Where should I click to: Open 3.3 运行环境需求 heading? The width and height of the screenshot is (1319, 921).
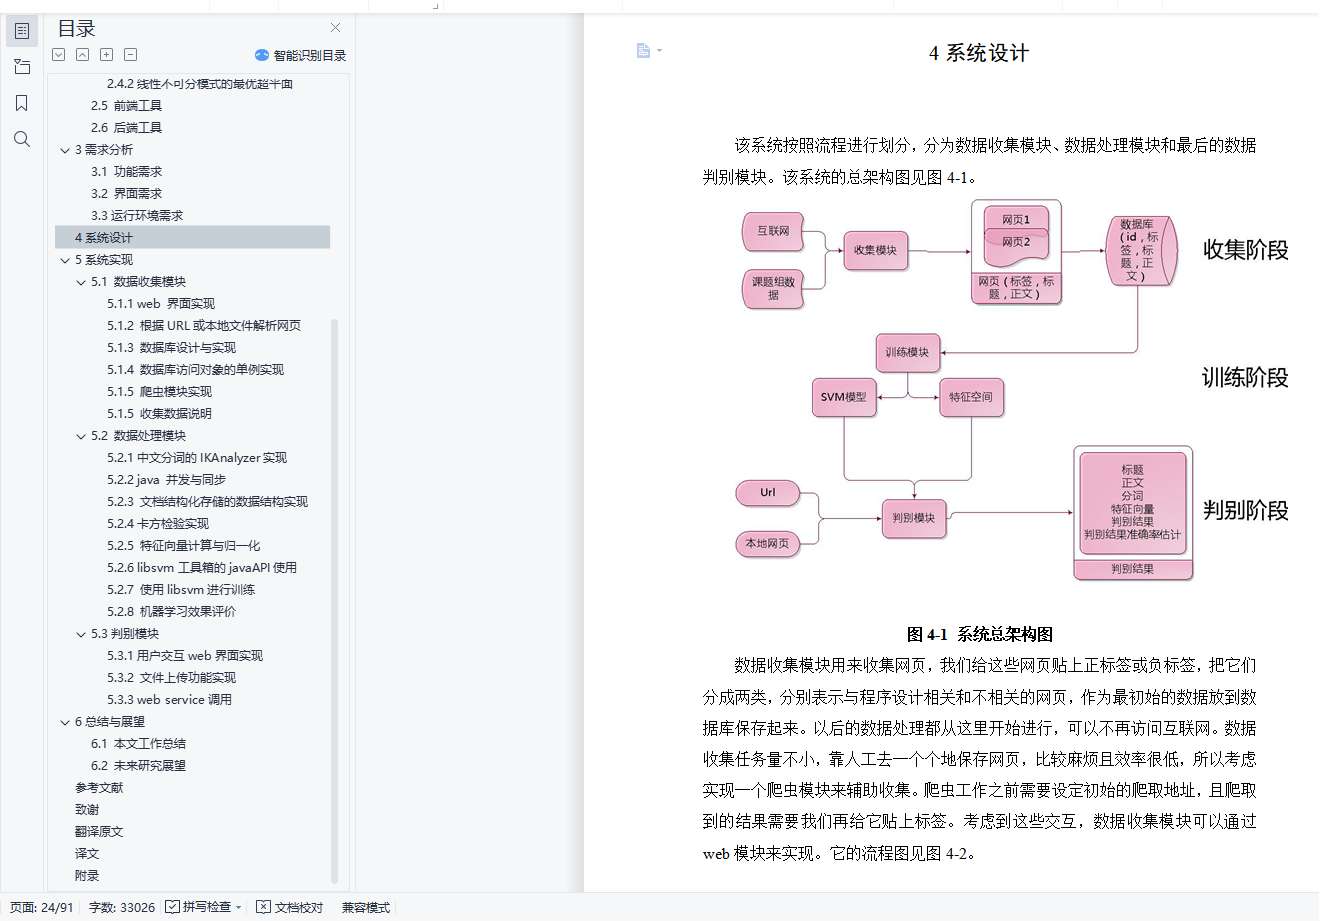tap(137, 216)
